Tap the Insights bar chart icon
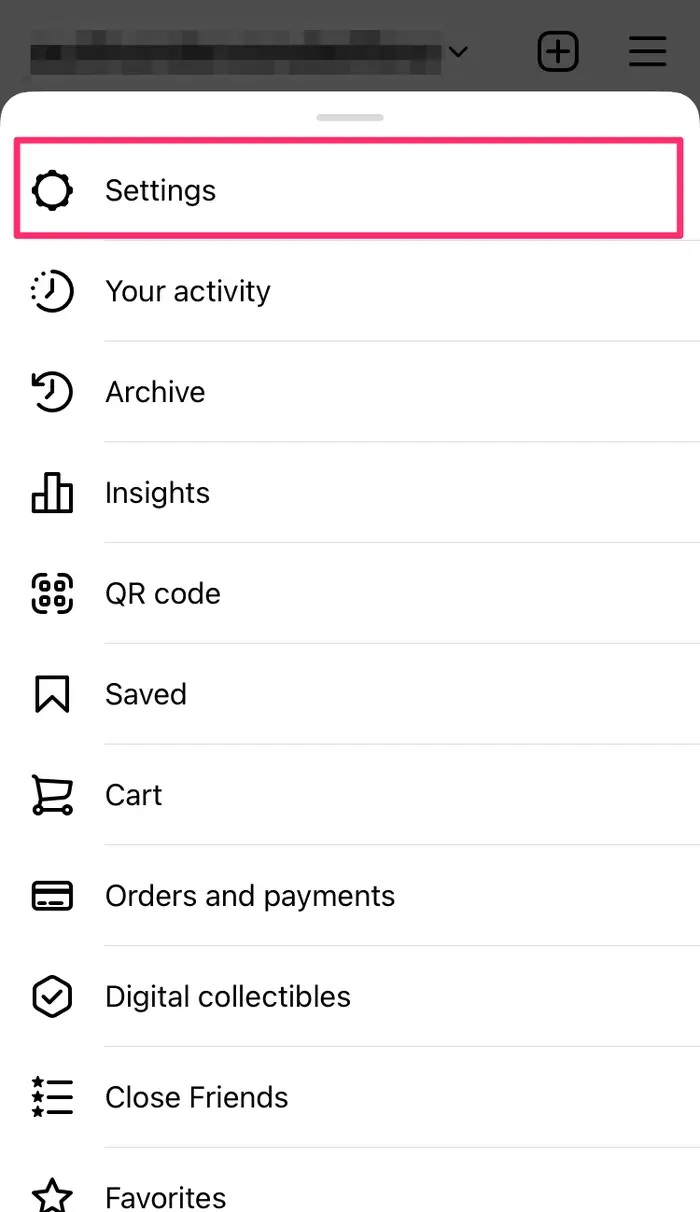700x1212 pixels. [52, 493]
